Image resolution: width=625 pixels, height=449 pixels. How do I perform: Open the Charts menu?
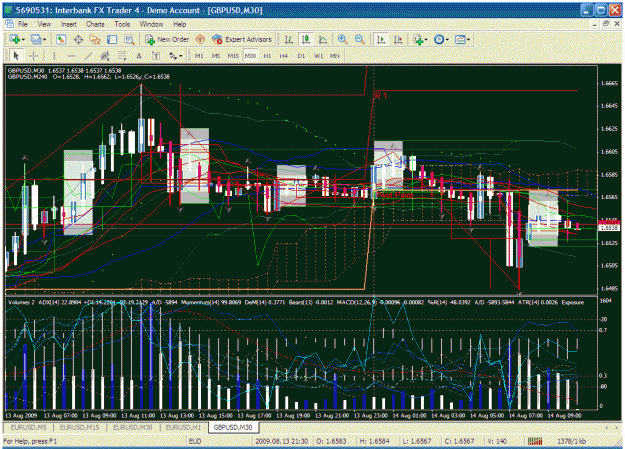pyautogui.click(x=95, y=24)
